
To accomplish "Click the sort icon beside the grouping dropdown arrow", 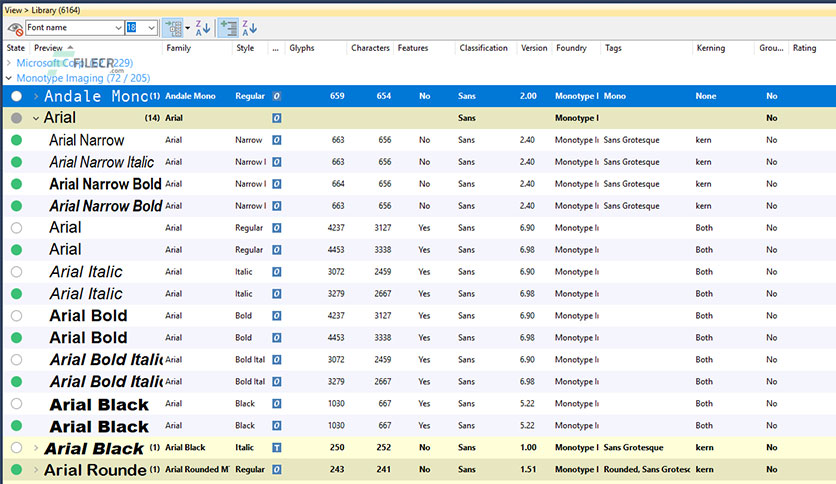I will 203,28.
